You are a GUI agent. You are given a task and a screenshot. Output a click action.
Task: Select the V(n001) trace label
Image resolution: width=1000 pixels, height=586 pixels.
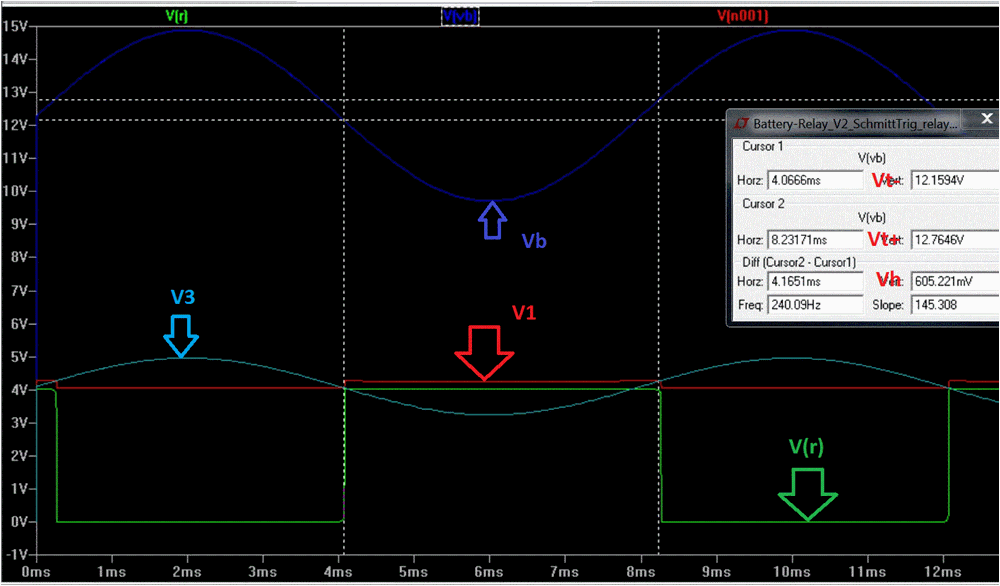(742, 16)
